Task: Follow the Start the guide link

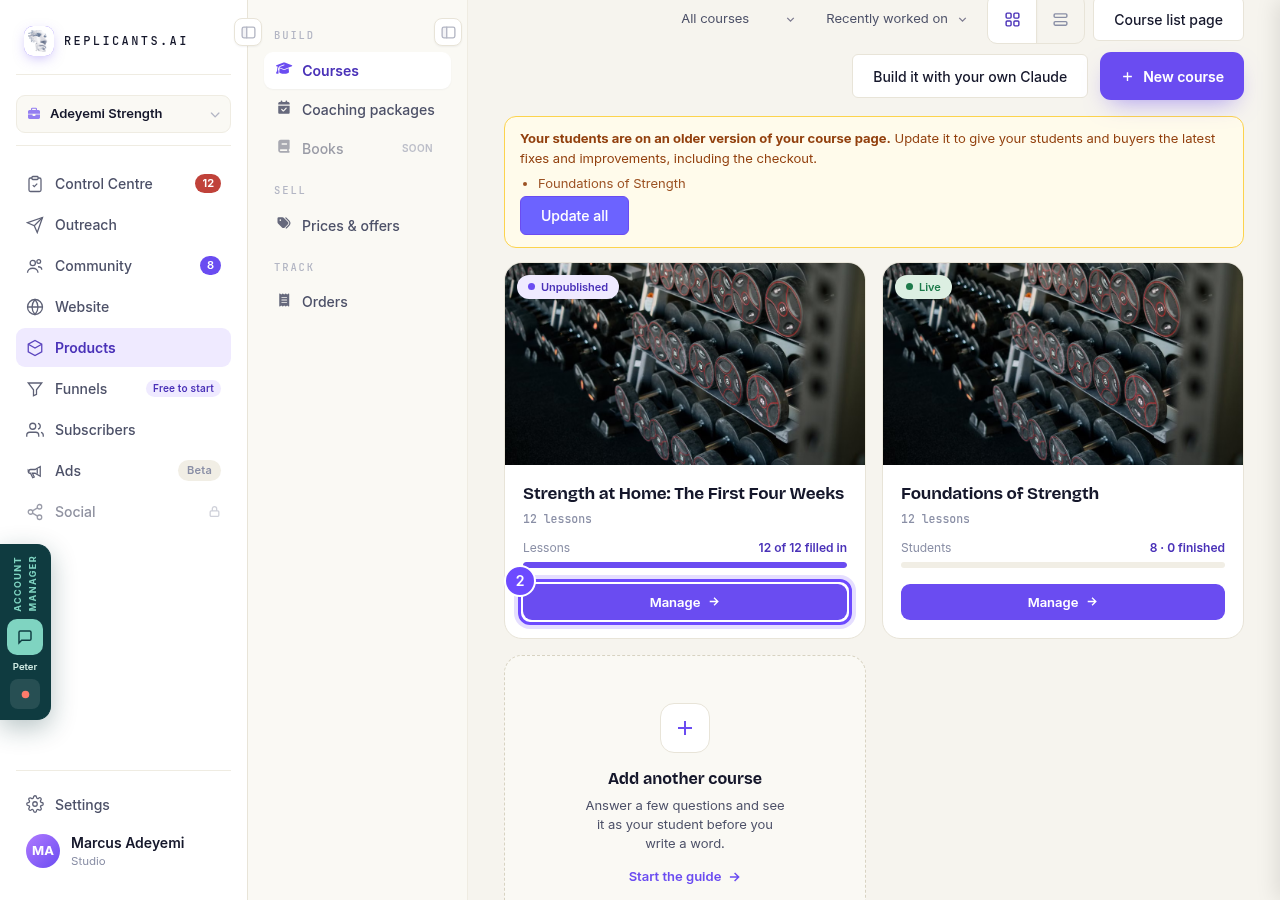Action: (685, 877)
